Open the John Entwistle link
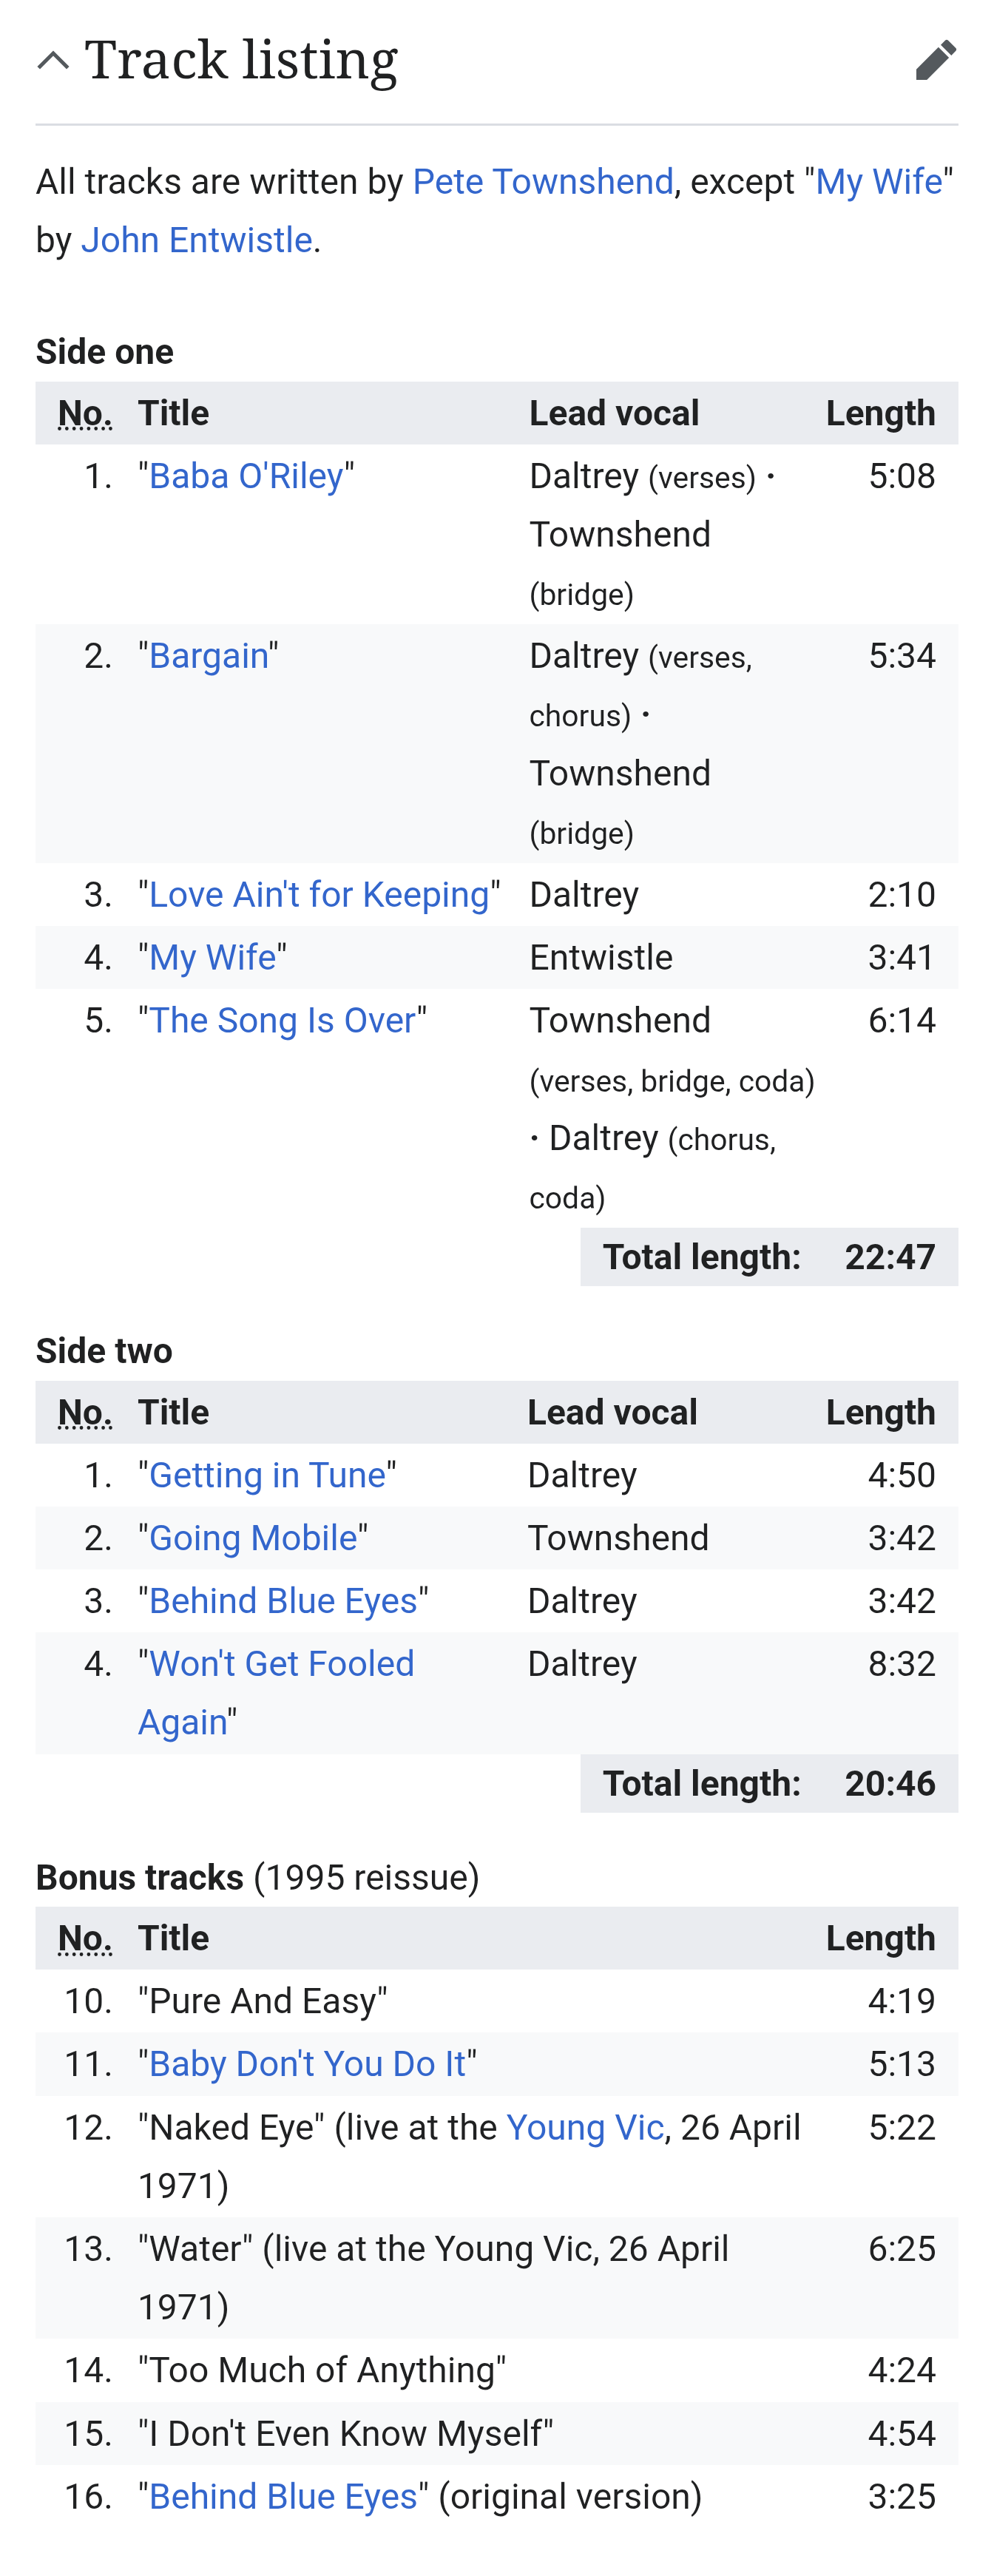The height and width of the screenshot is (2576, 994). 196,240
